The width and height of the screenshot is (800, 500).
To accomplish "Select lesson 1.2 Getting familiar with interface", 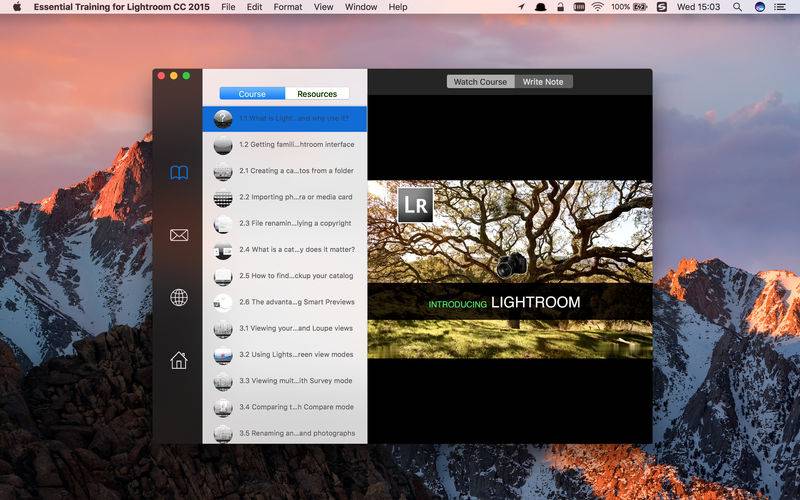I will tap(285, 144).
